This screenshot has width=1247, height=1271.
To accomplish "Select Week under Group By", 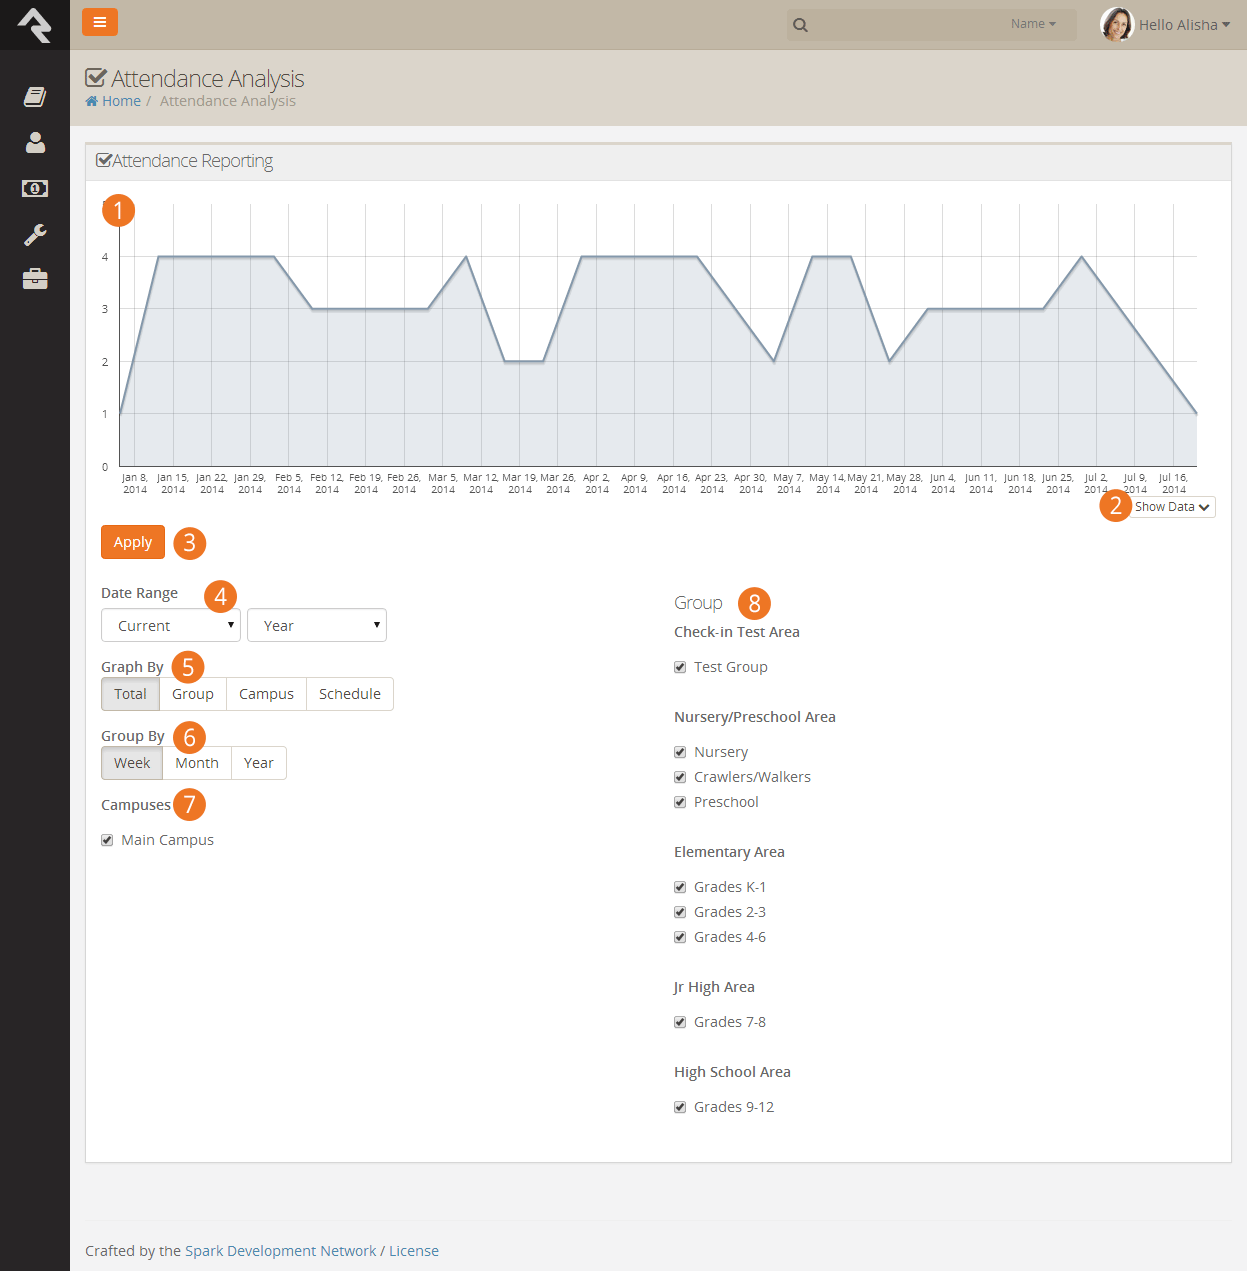I will (132, 763).
